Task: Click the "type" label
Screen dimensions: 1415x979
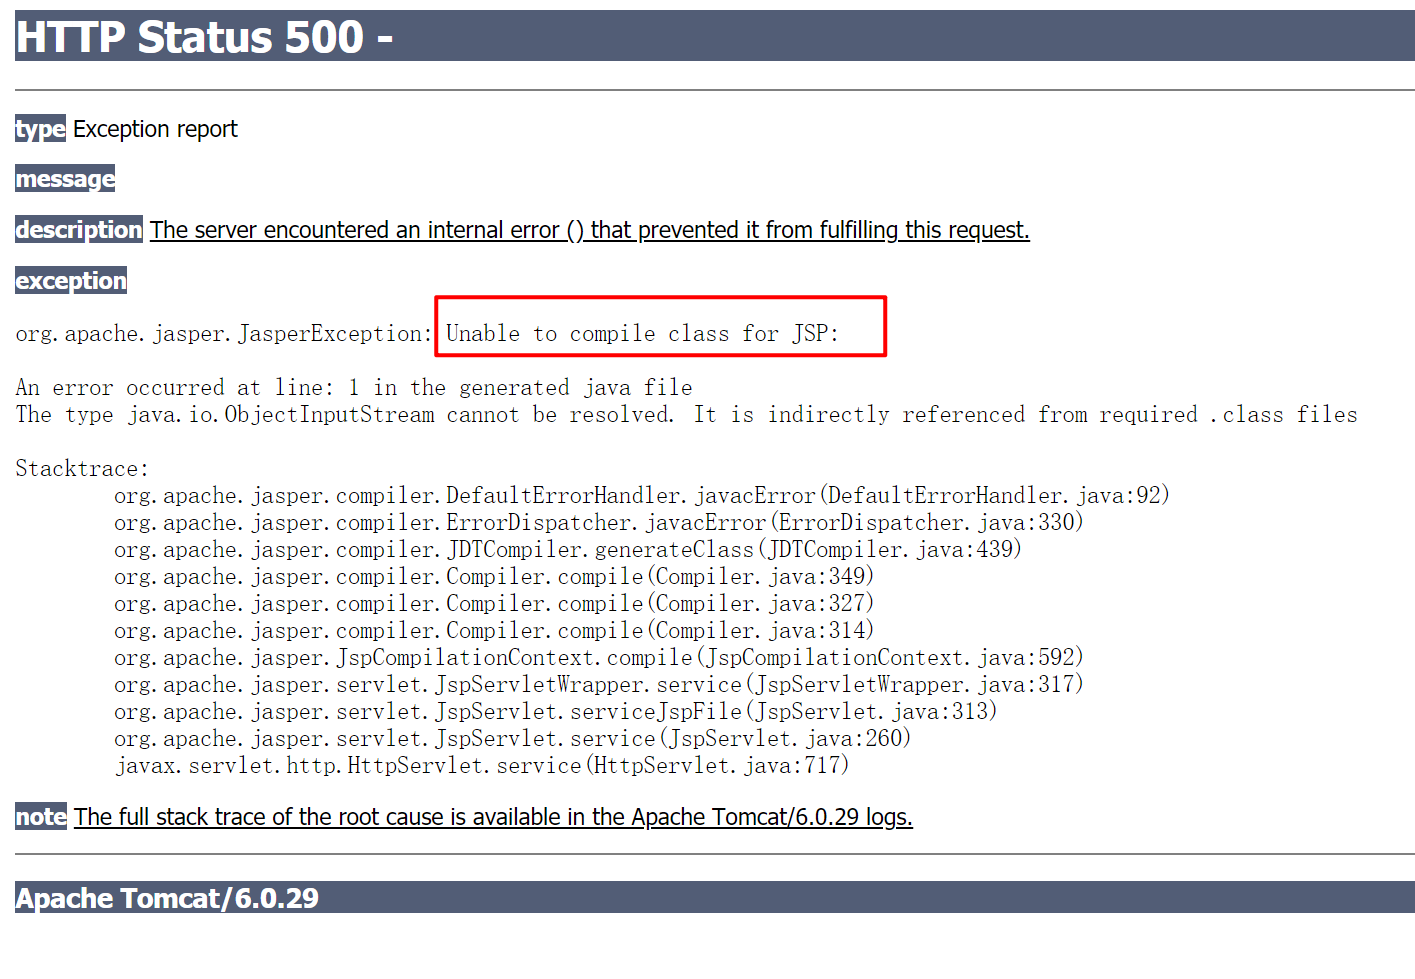Action: point(40,129)
